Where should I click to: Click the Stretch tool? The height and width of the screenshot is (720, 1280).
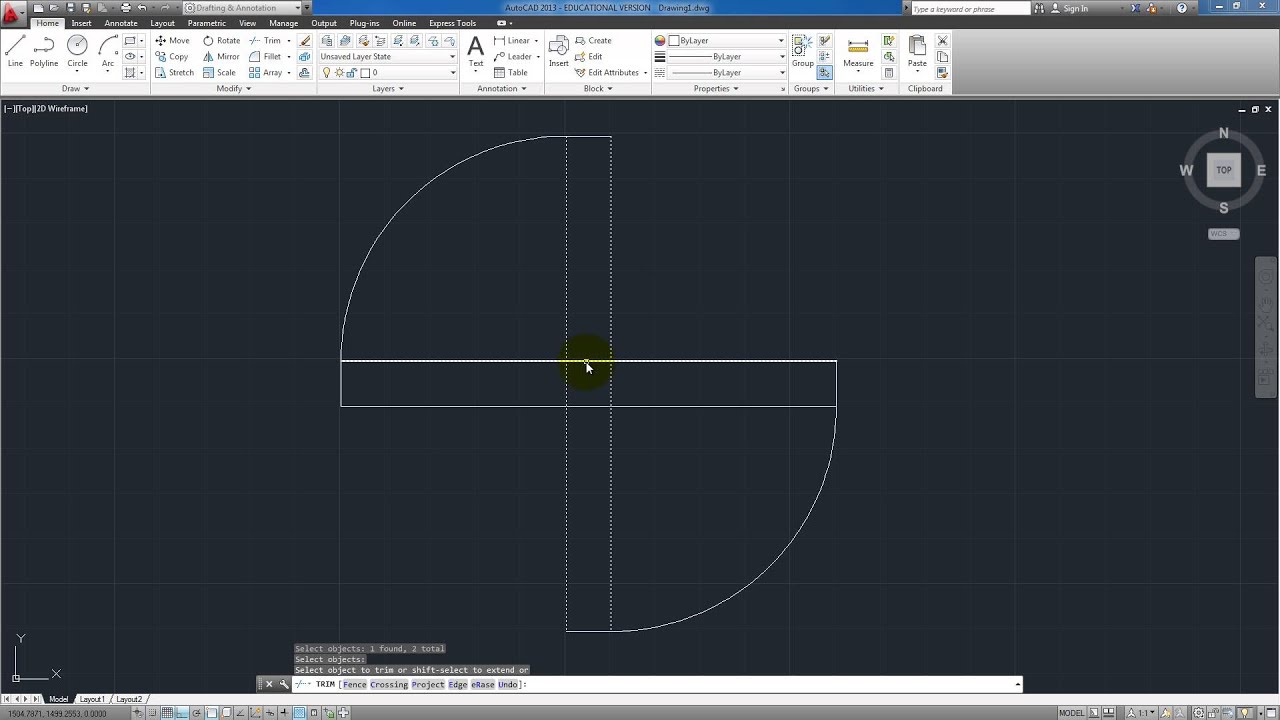coord(174,73)
